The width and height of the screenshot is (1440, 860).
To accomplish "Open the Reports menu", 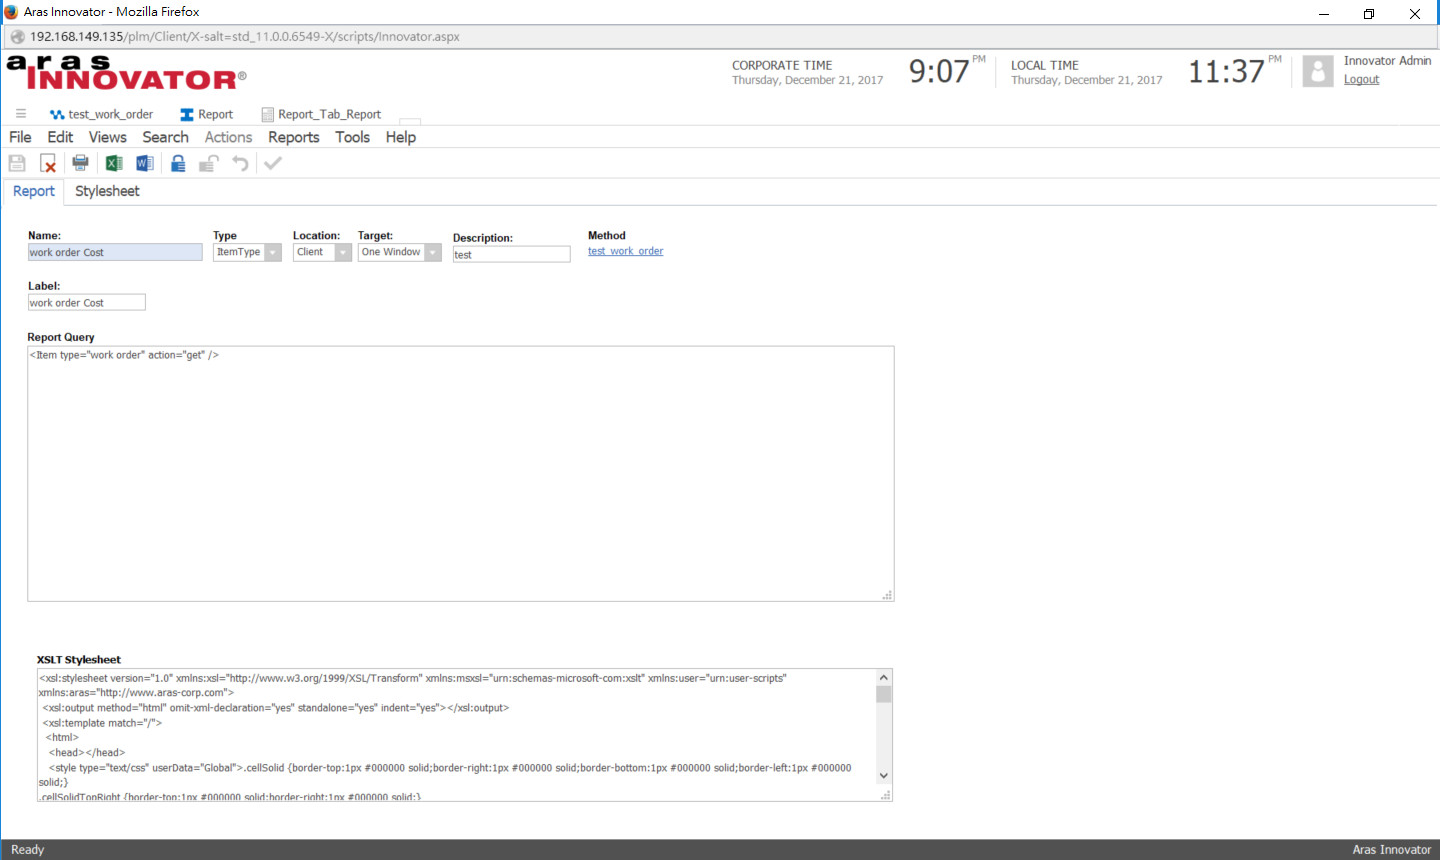I will [294, 137].
